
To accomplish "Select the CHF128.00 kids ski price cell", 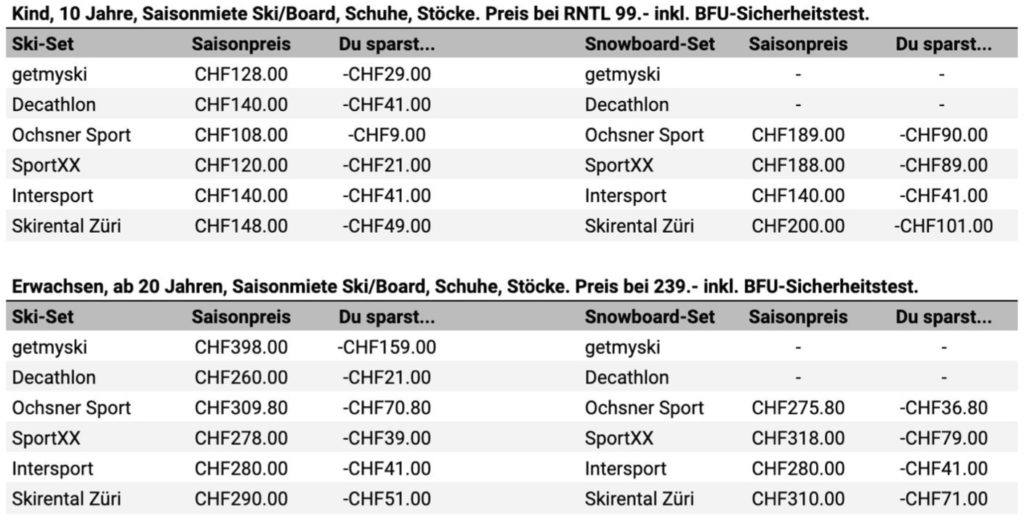I will point(241,74).
